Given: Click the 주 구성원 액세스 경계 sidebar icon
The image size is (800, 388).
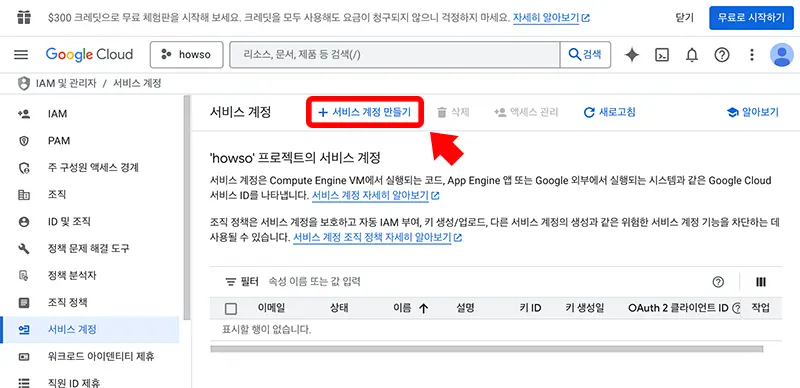Looking at the screenshot, I should point(23,168).
